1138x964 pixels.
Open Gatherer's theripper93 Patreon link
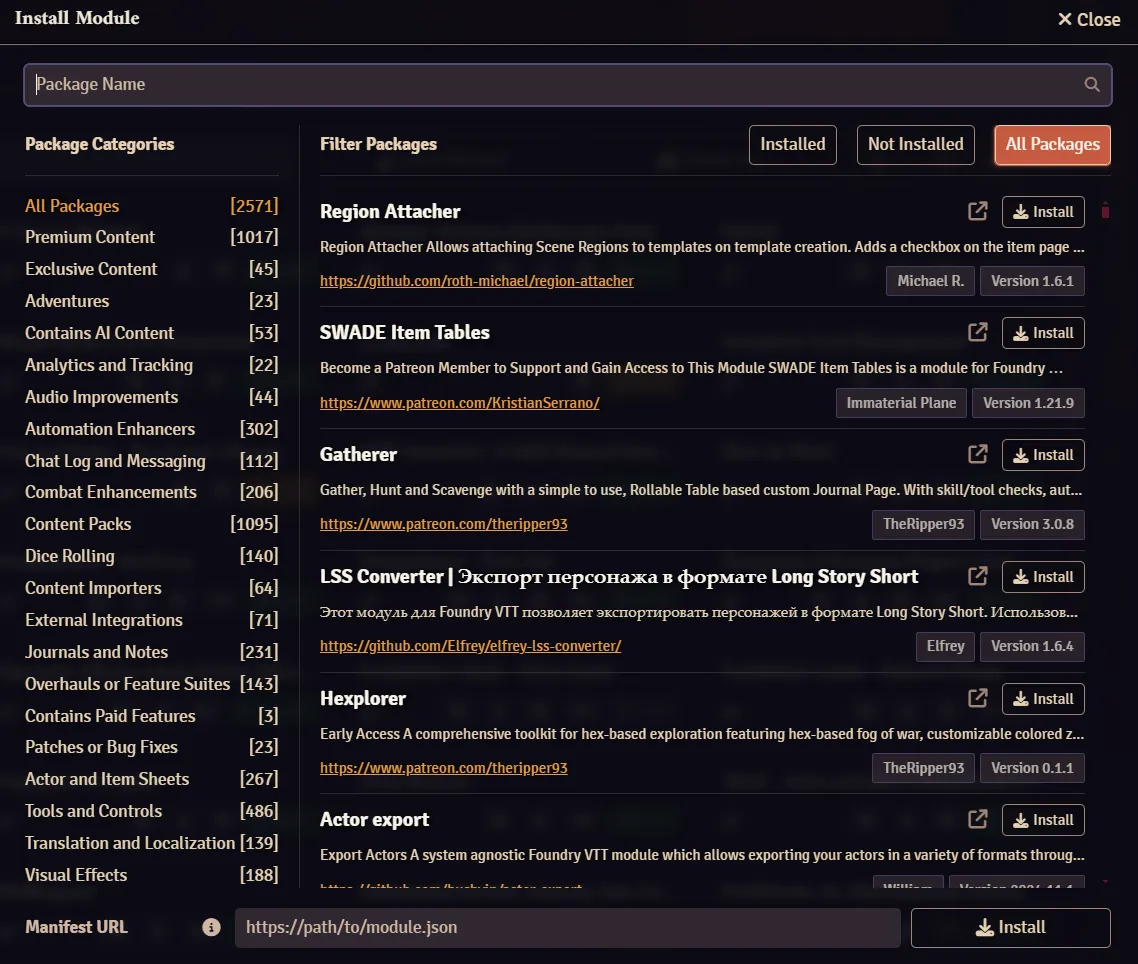click(443, 524)
